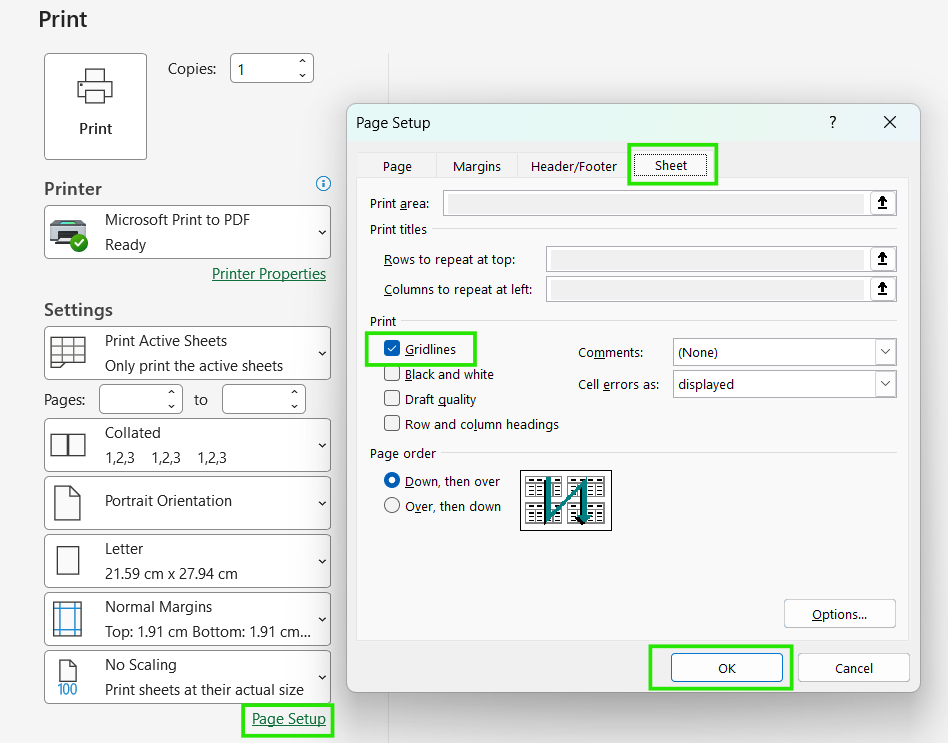The image size is (948, 743).
Task: Select the Over, then down page order
Action: [392, 505]
